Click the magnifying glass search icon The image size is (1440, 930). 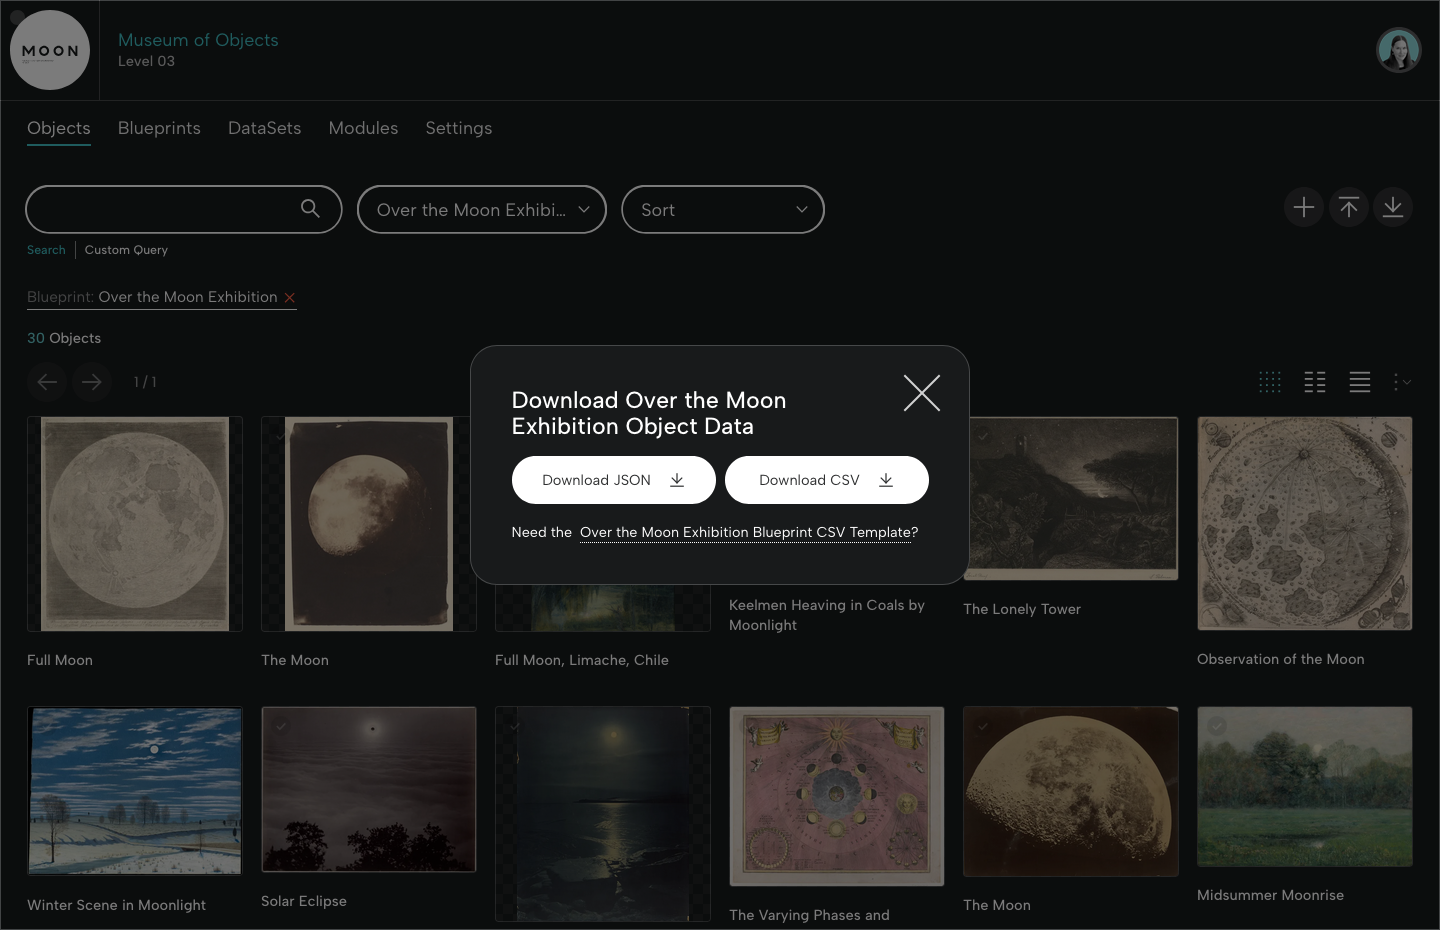click(310, 208)
